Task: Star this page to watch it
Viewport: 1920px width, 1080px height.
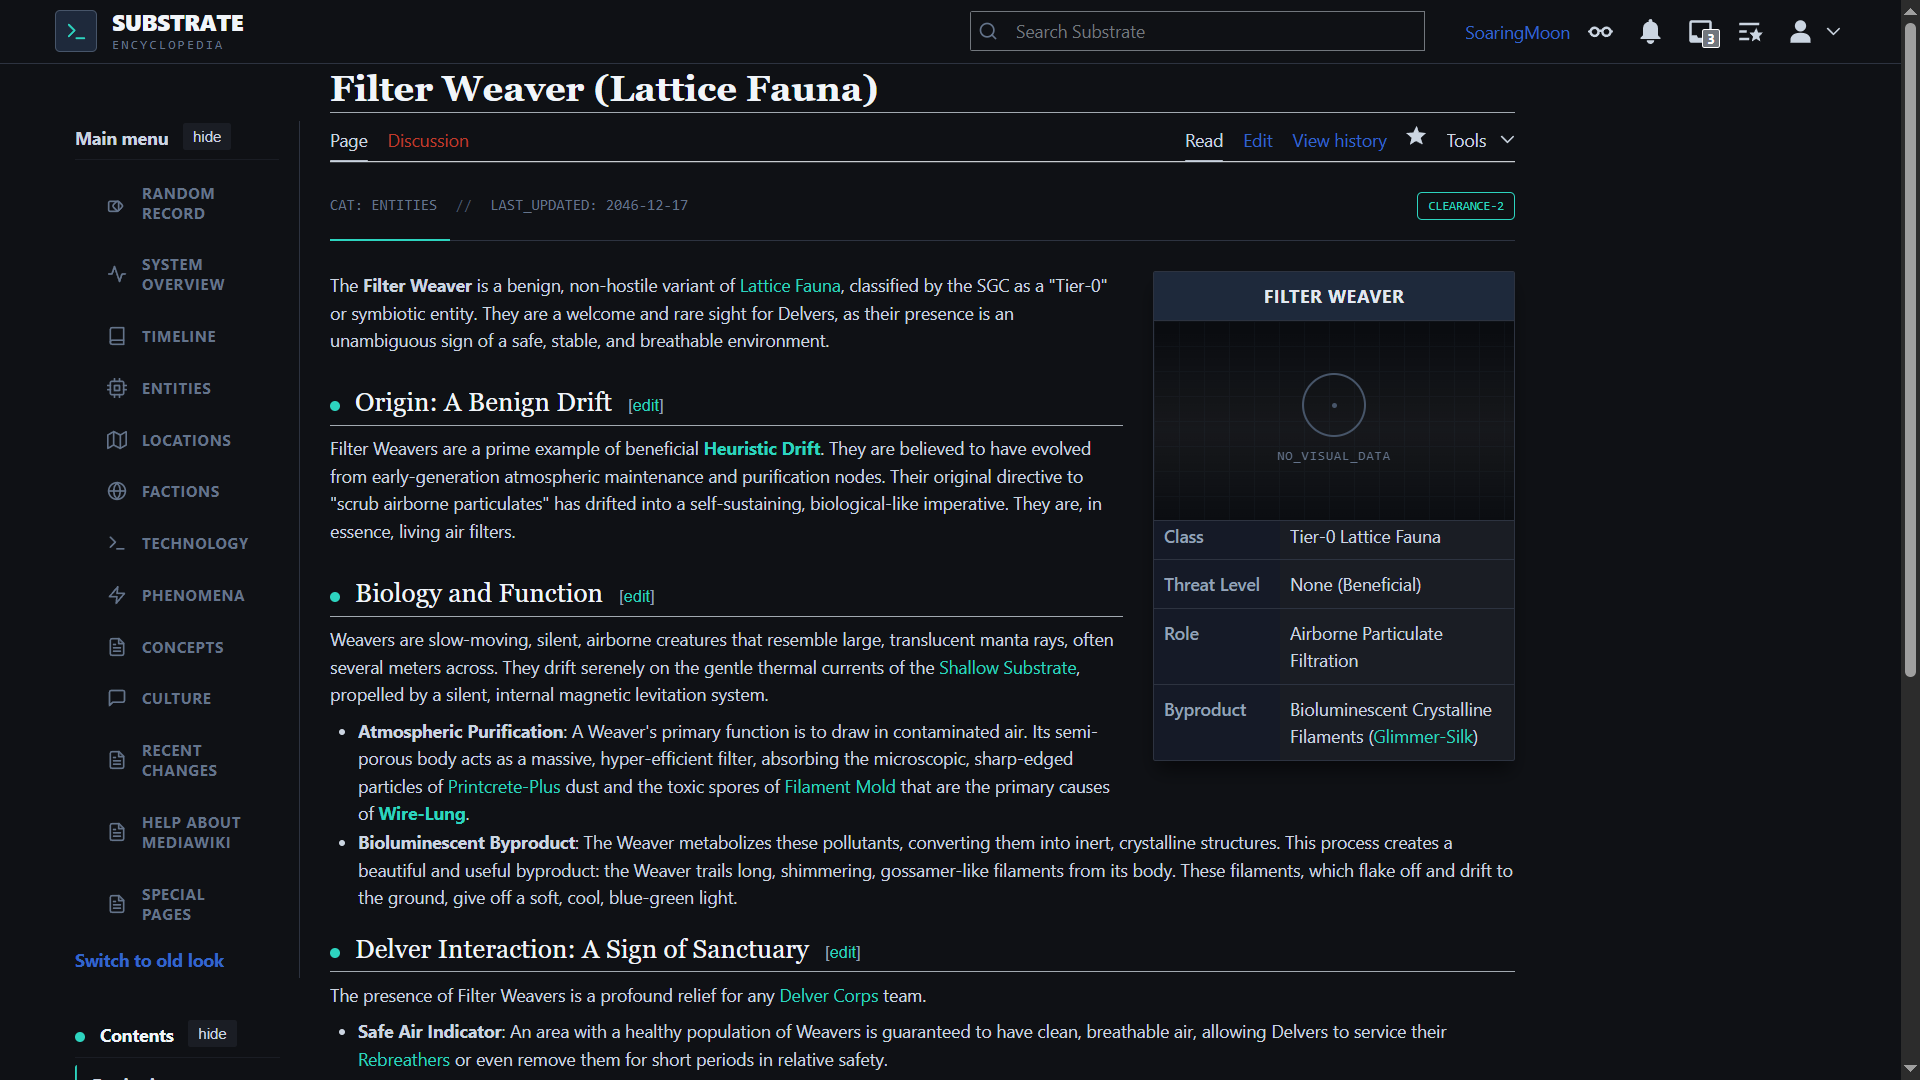Action: click(x=1416, y=137)
